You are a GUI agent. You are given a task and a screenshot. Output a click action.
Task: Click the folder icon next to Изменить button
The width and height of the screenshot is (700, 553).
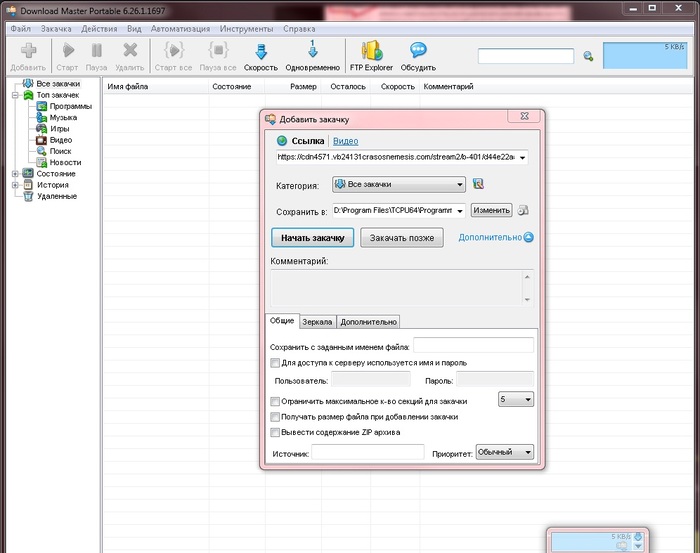pos(523,210)
